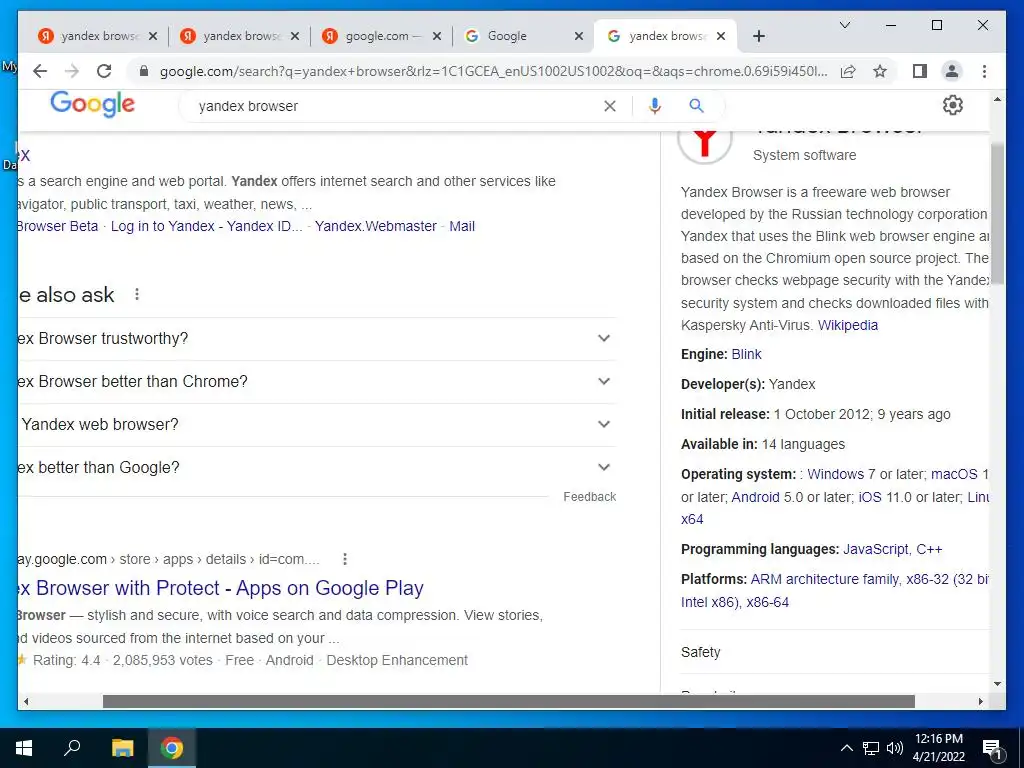Viewport: 1024px width, 768px height.
Task: Open the Chrome side panel
Action: [x=920, y=71]
